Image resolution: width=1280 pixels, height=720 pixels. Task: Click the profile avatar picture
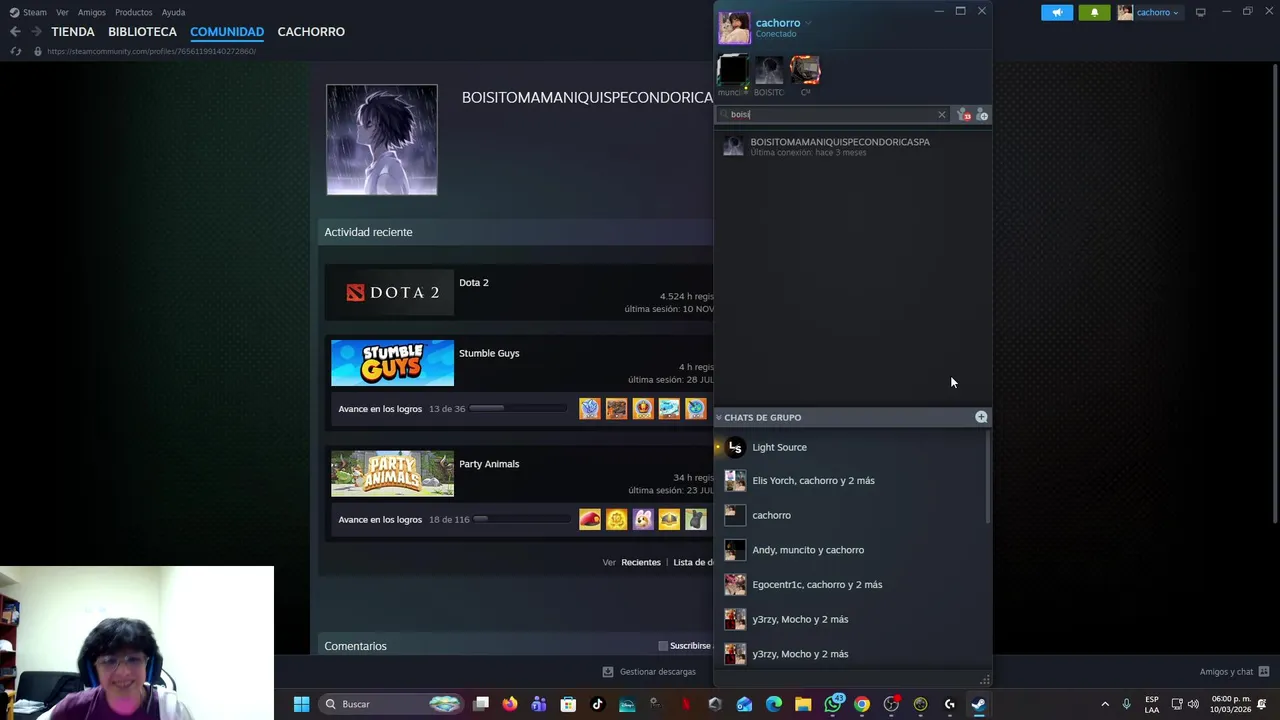pos(382,140)
